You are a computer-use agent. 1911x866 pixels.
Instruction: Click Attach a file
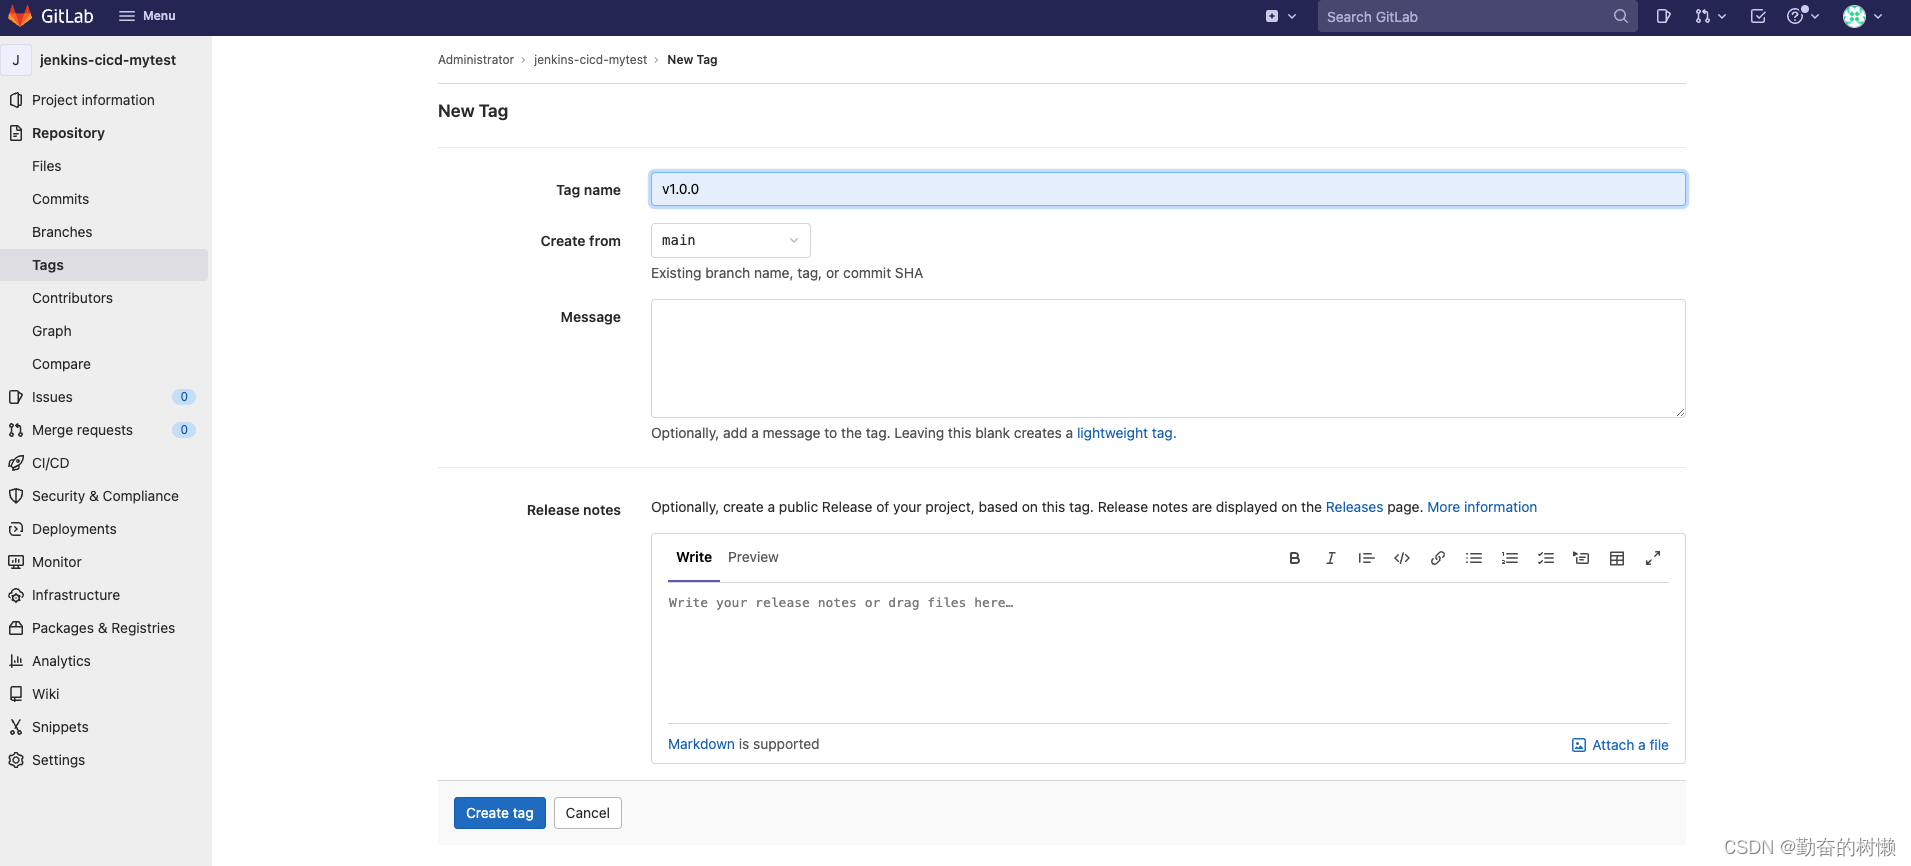click(x=1620, y=745)
